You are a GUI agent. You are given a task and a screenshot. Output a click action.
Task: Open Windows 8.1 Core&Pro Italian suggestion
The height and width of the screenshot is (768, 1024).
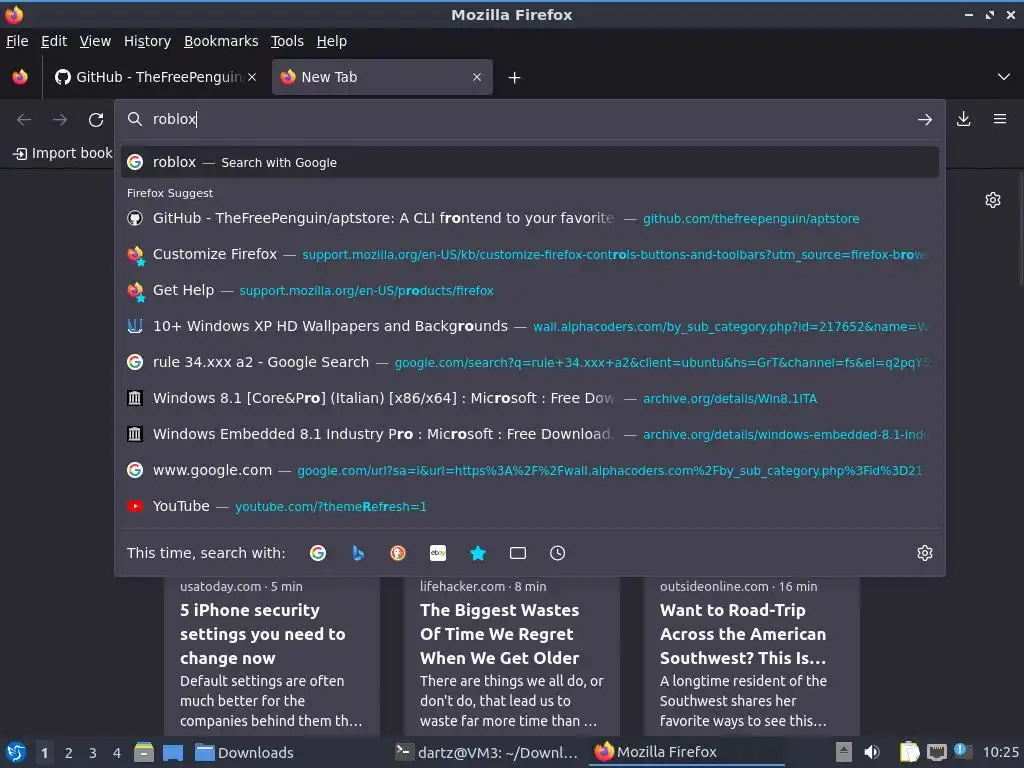coord(530,398)
